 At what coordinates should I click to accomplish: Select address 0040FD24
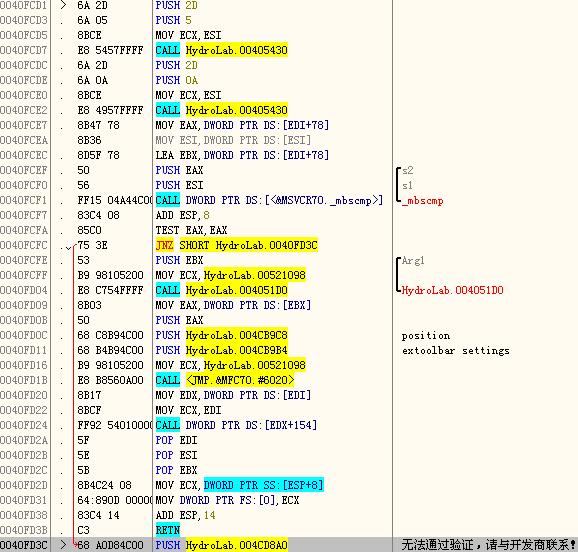(24, 425)
